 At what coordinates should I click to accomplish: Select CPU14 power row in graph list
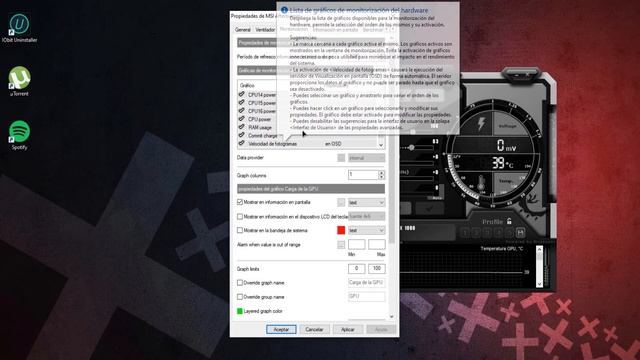click(262, 95)
